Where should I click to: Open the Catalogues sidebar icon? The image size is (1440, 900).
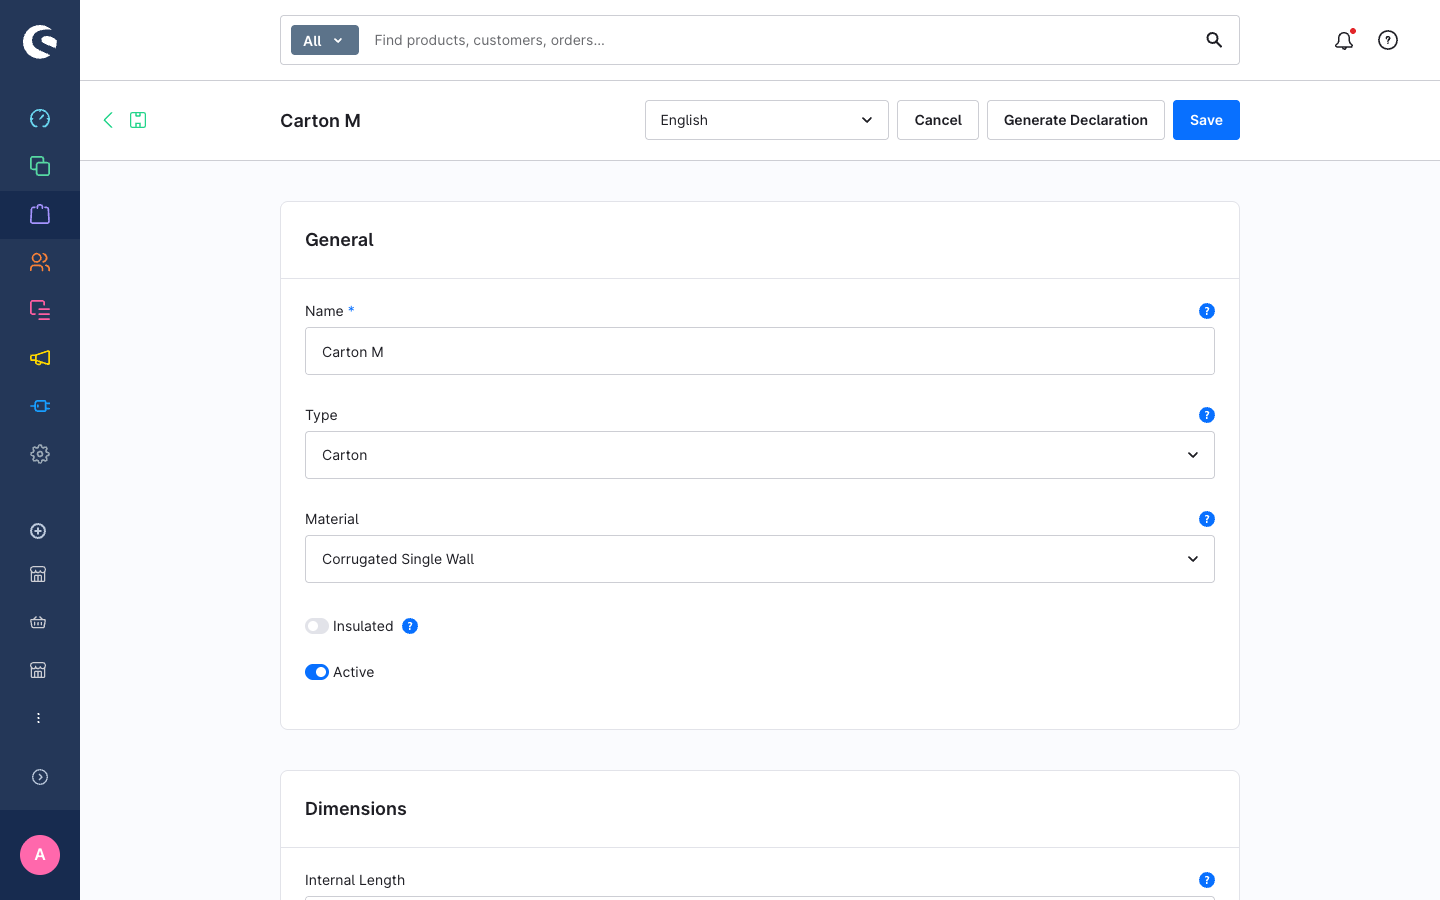pos(40,166)
